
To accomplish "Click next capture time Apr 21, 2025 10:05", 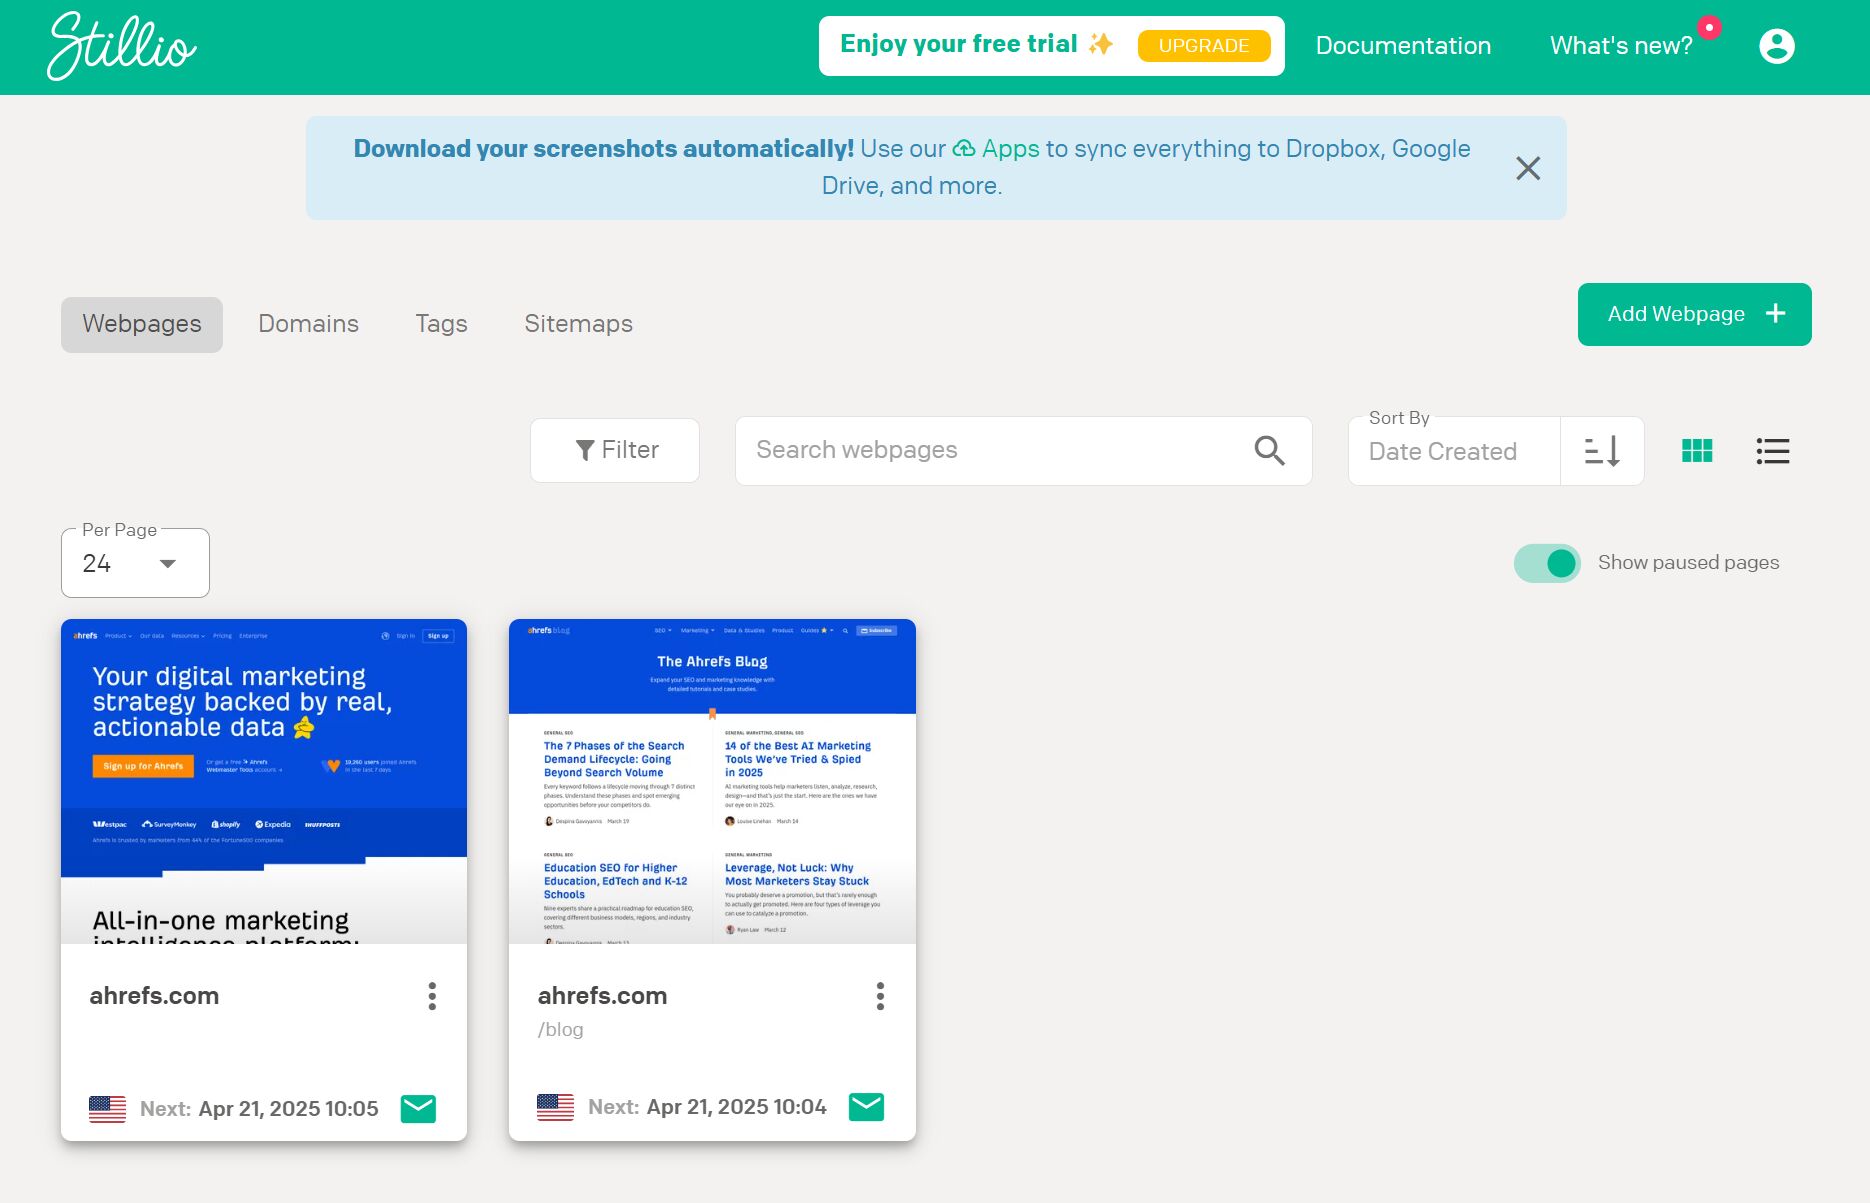I will [x=289, y=1109].
